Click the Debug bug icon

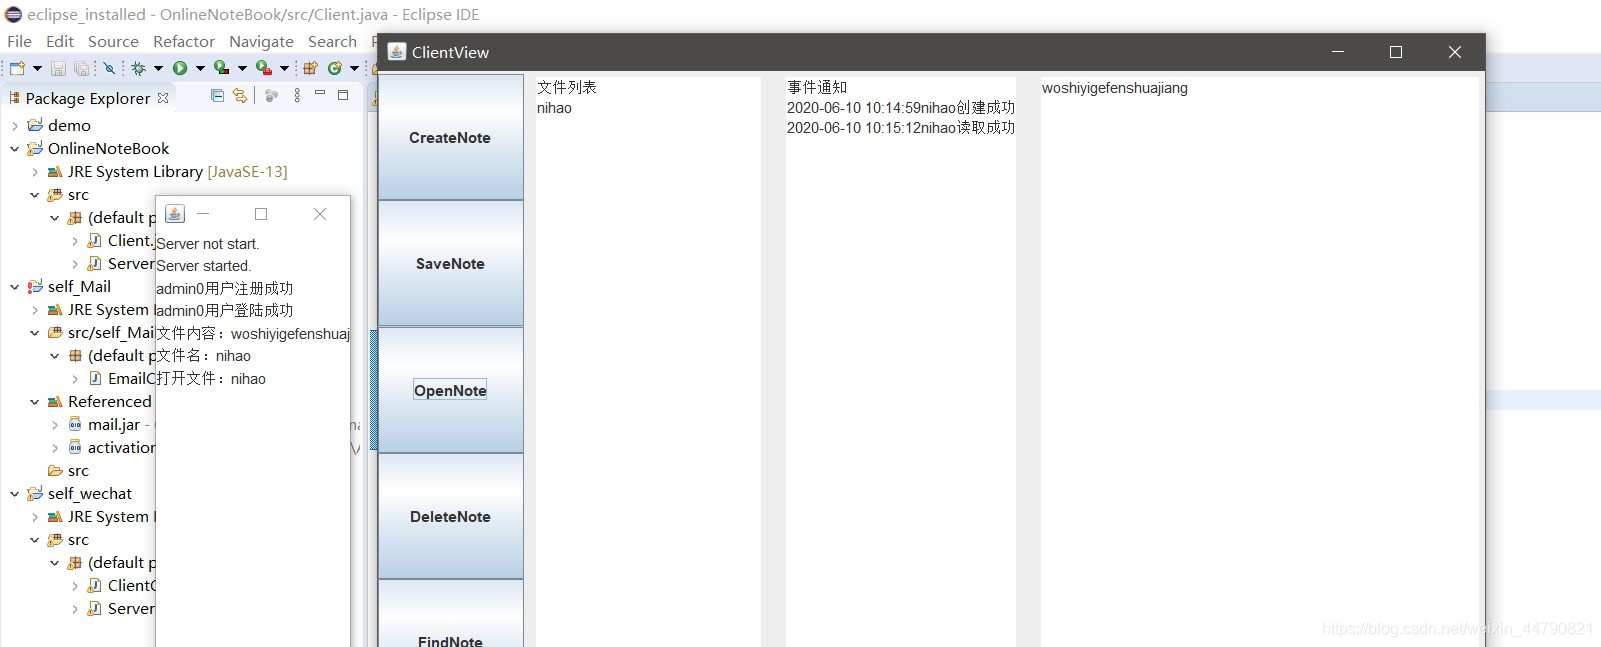pyautogui.click(x=139, y=68)
